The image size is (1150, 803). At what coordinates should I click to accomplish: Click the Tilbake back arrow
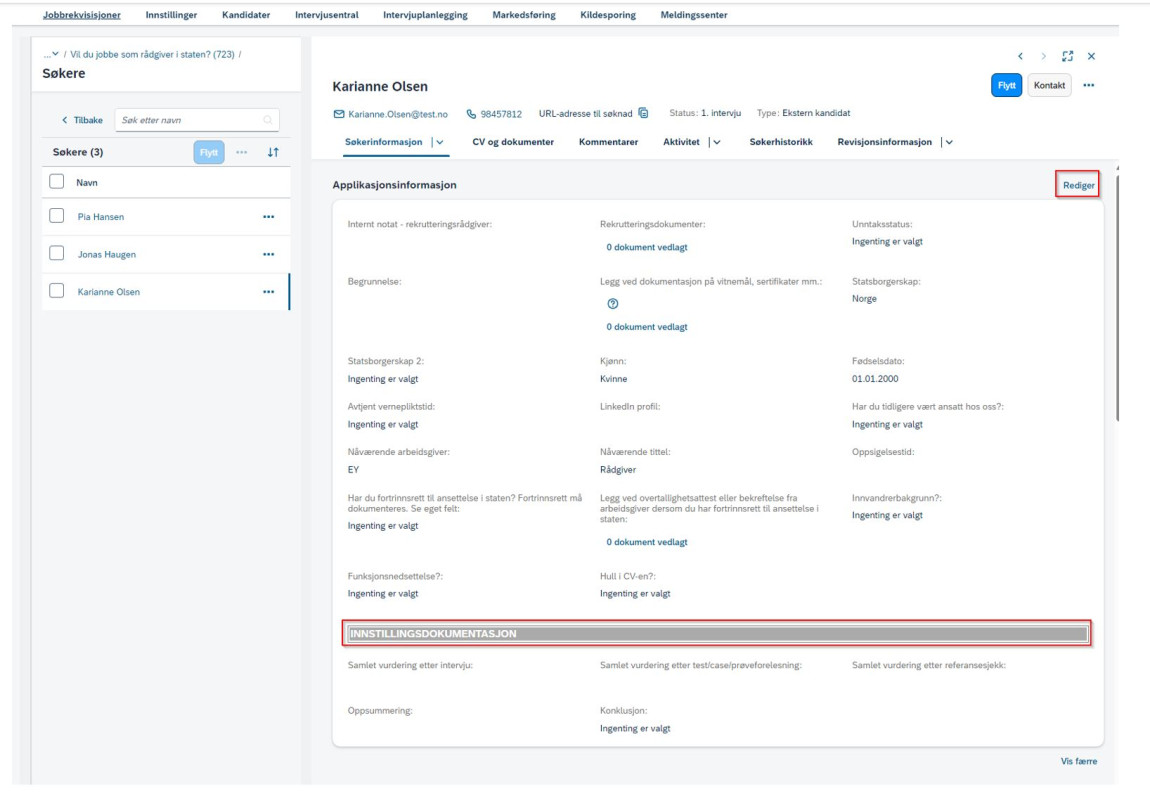click(65, 120)
